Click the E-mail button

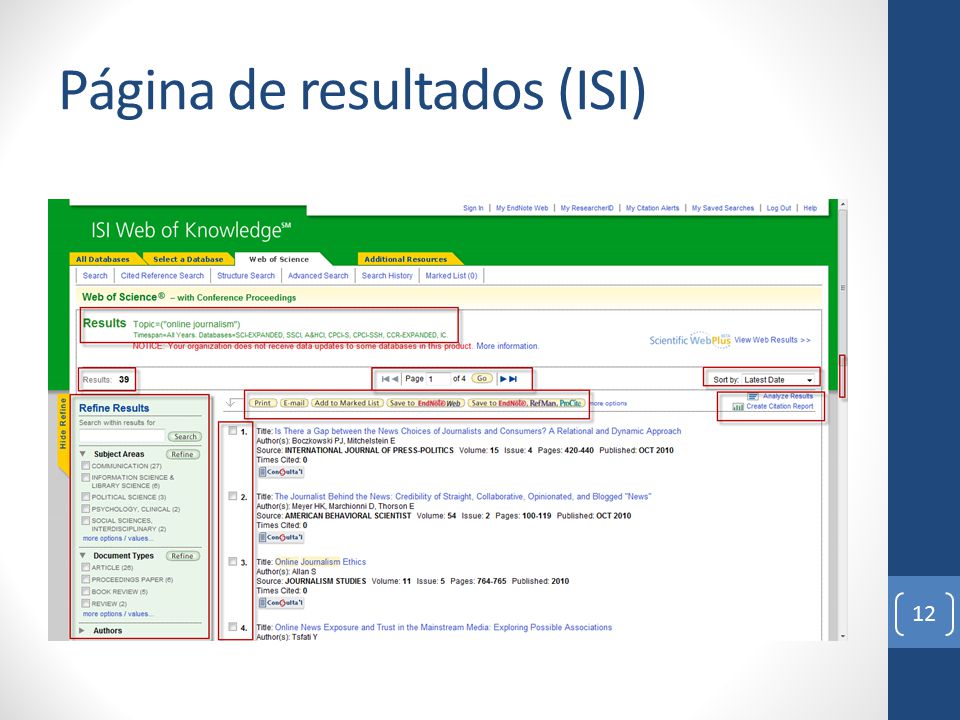tap(293, 403)
